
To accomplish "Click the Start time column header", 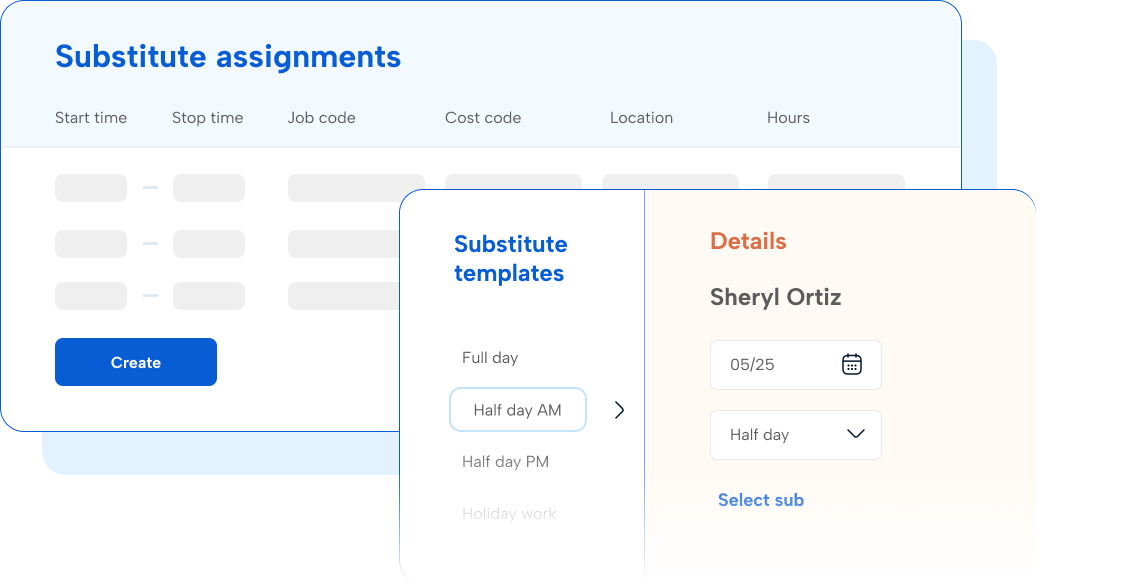I will pyautogui.click(x=91, y=118).
